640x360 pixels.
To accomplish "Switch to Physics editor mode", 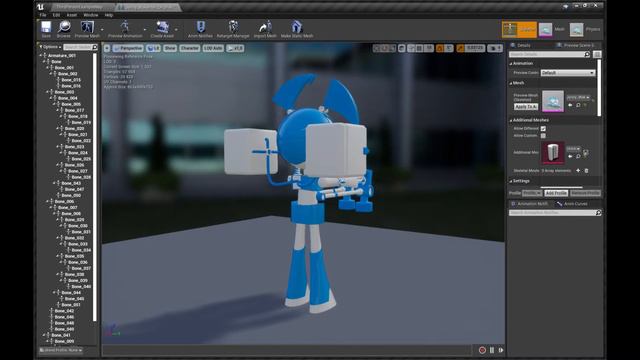I will (585, 29).
